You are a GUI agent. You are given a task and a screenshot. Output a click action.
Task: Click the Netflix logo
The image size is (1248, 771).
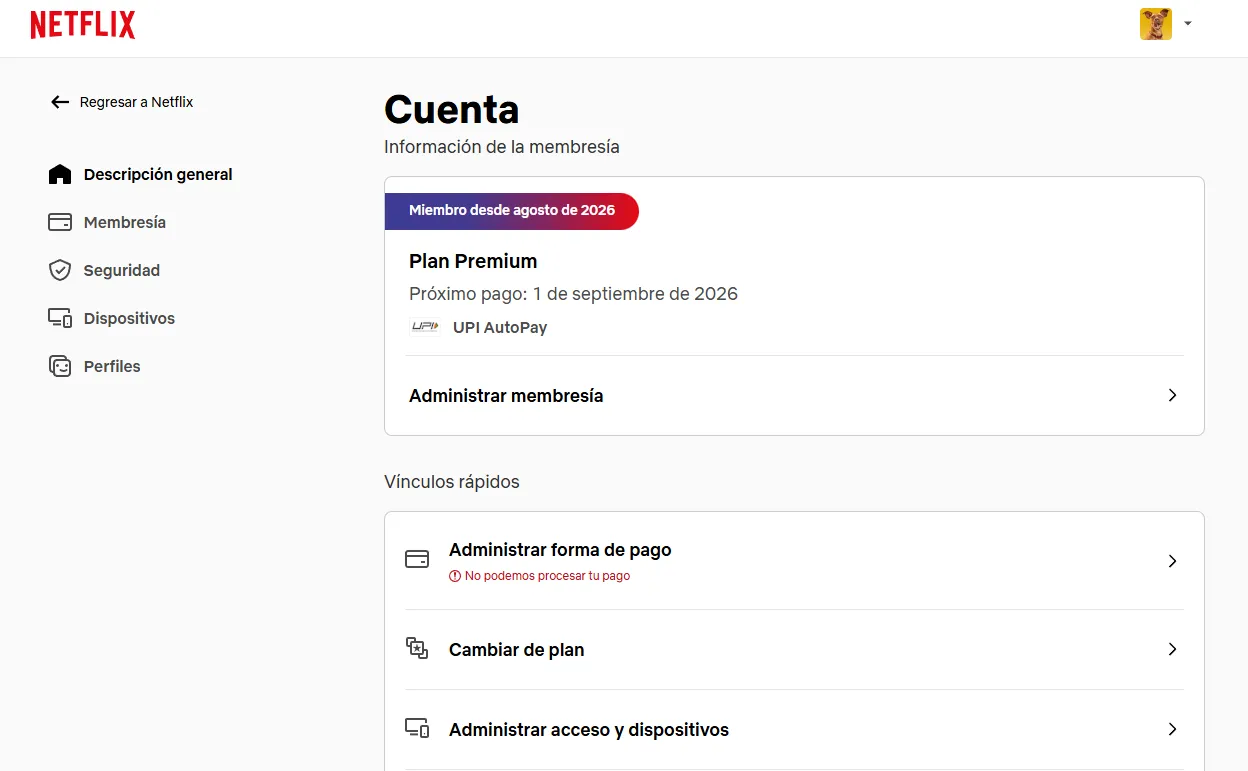tap(83, 25)
